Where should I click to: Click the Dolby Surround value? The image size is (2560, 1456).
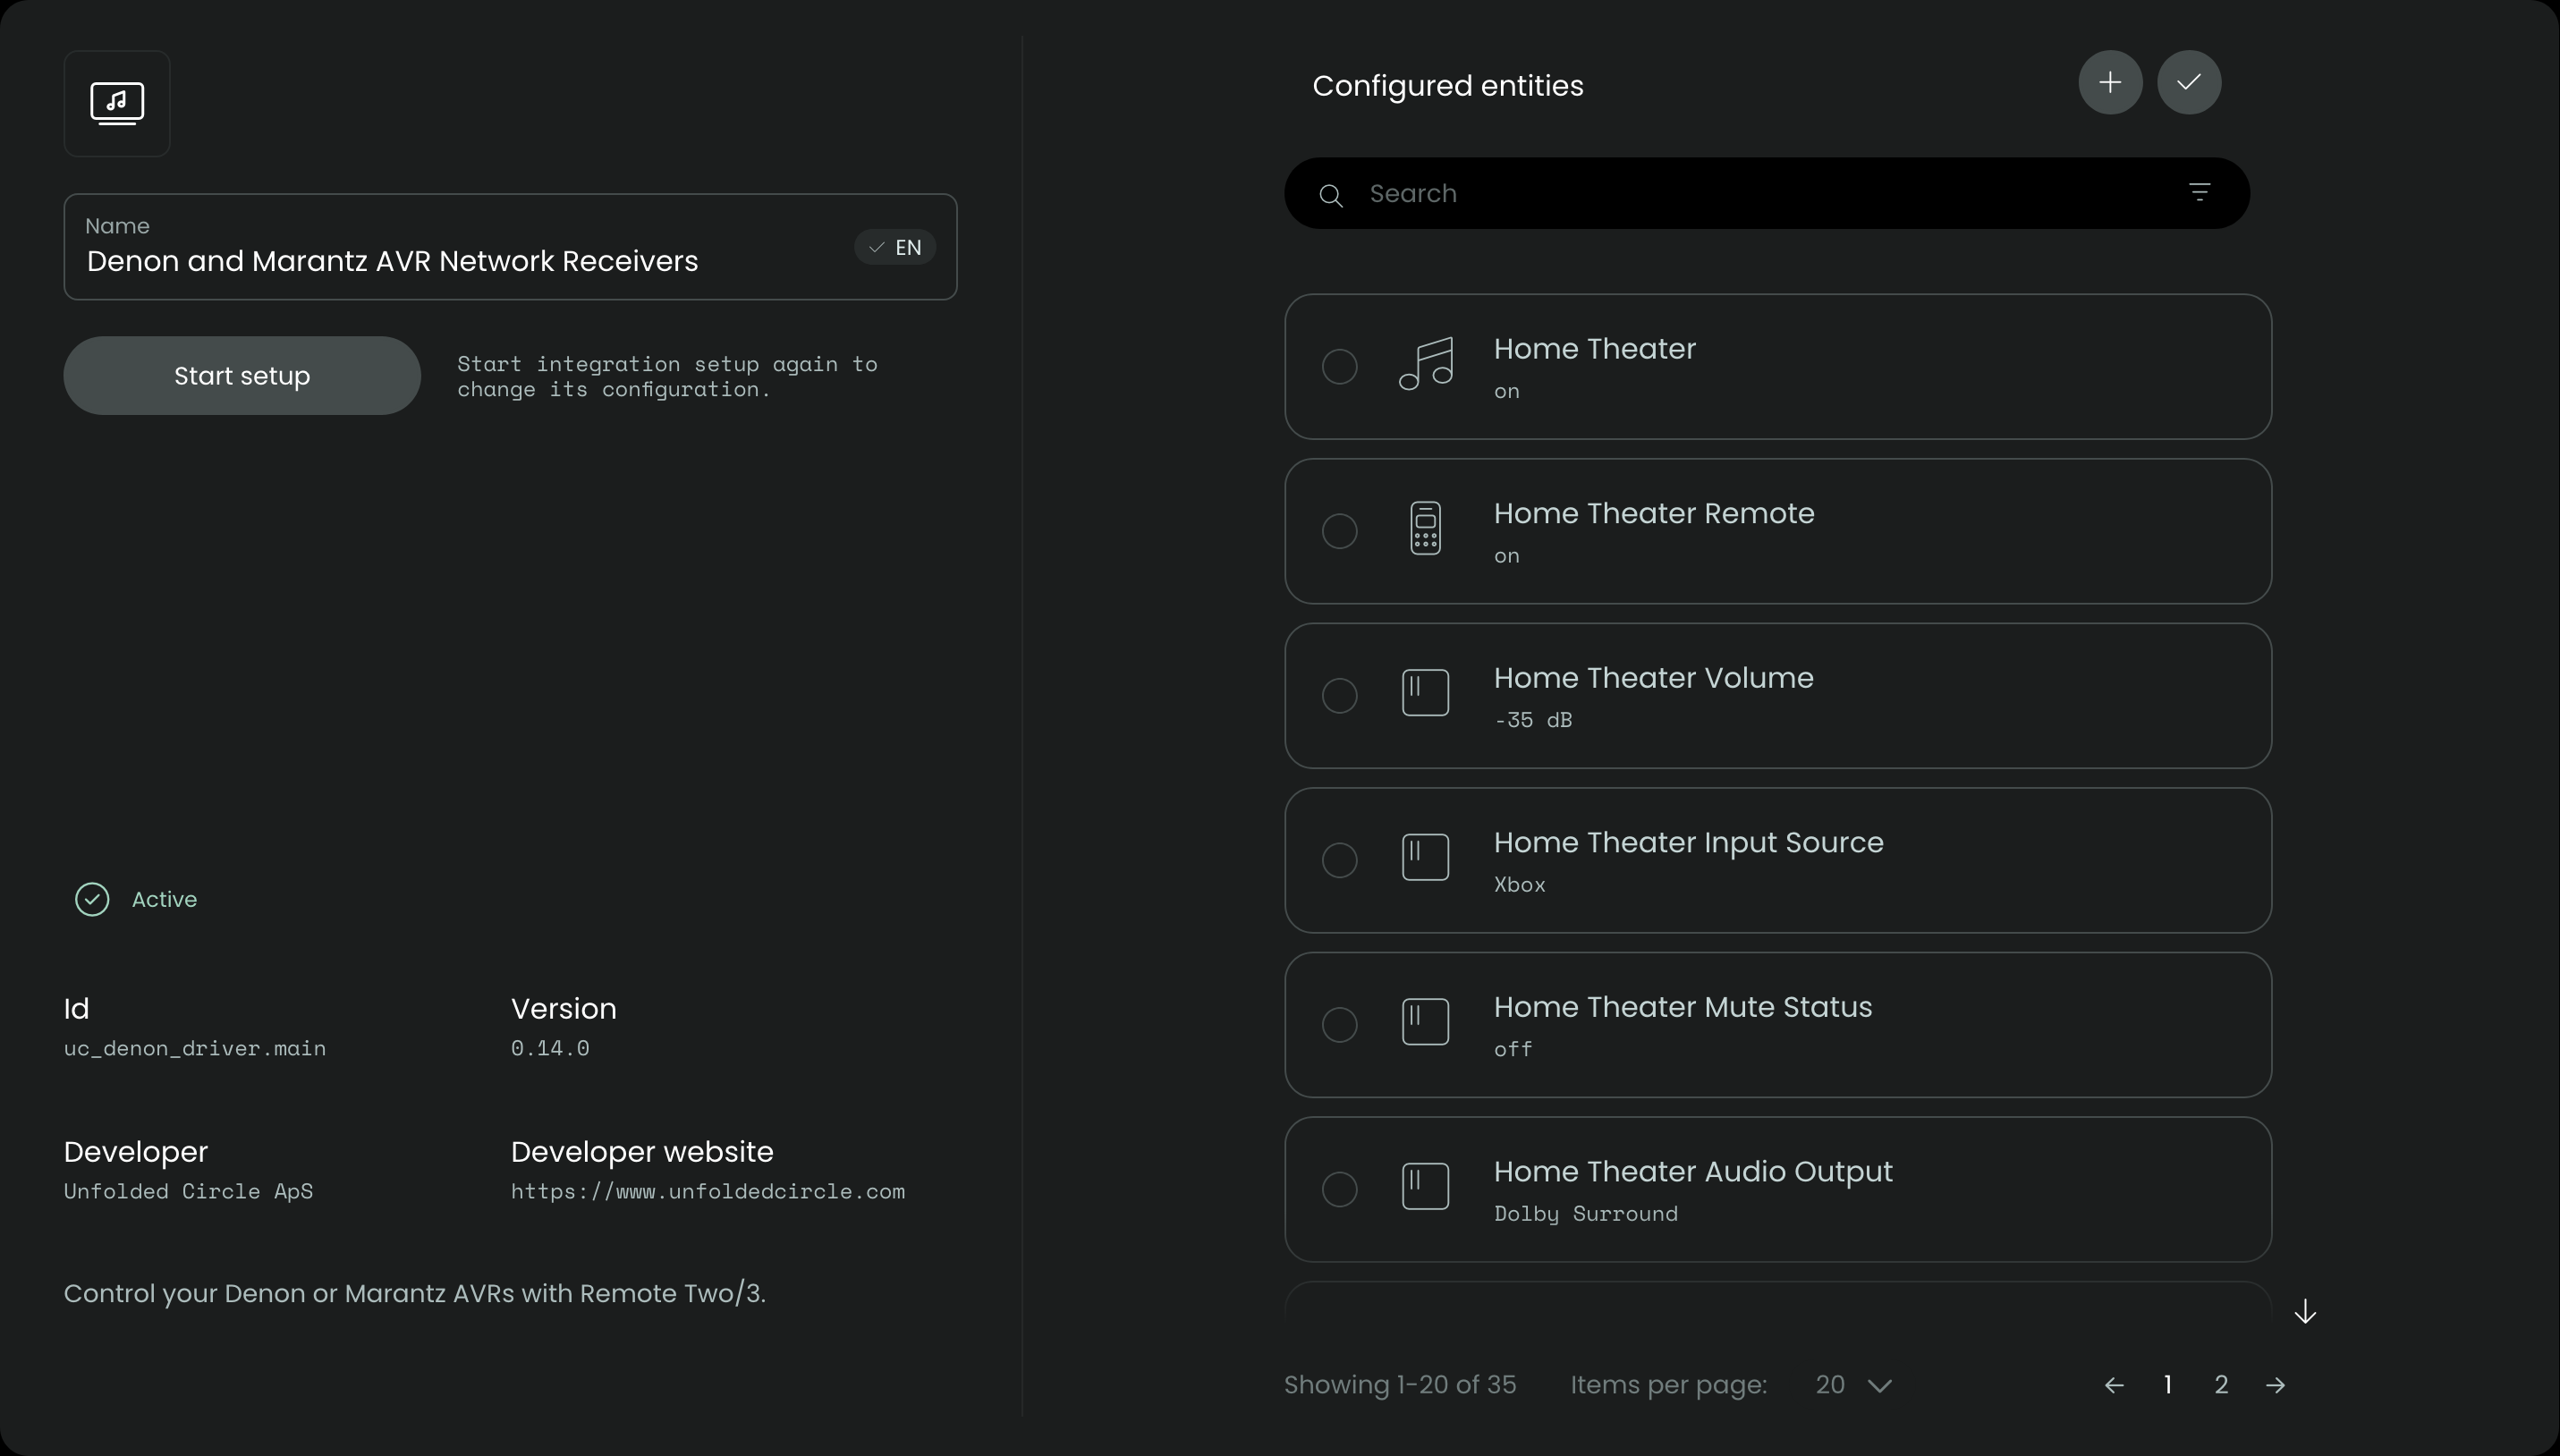[x=1586, y=1214]
